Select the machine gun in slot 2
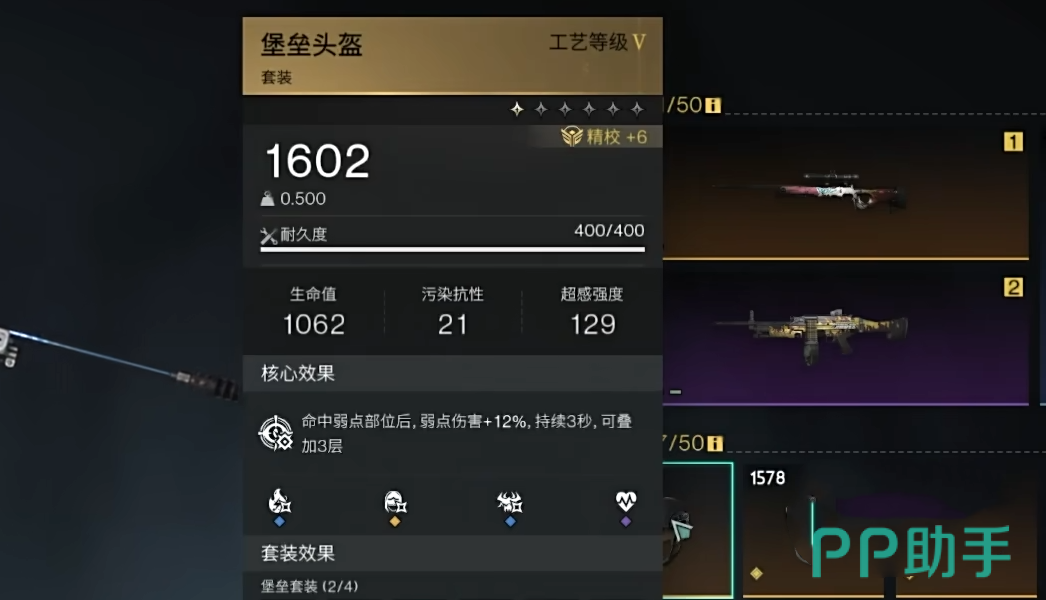 tap(846, 338)
